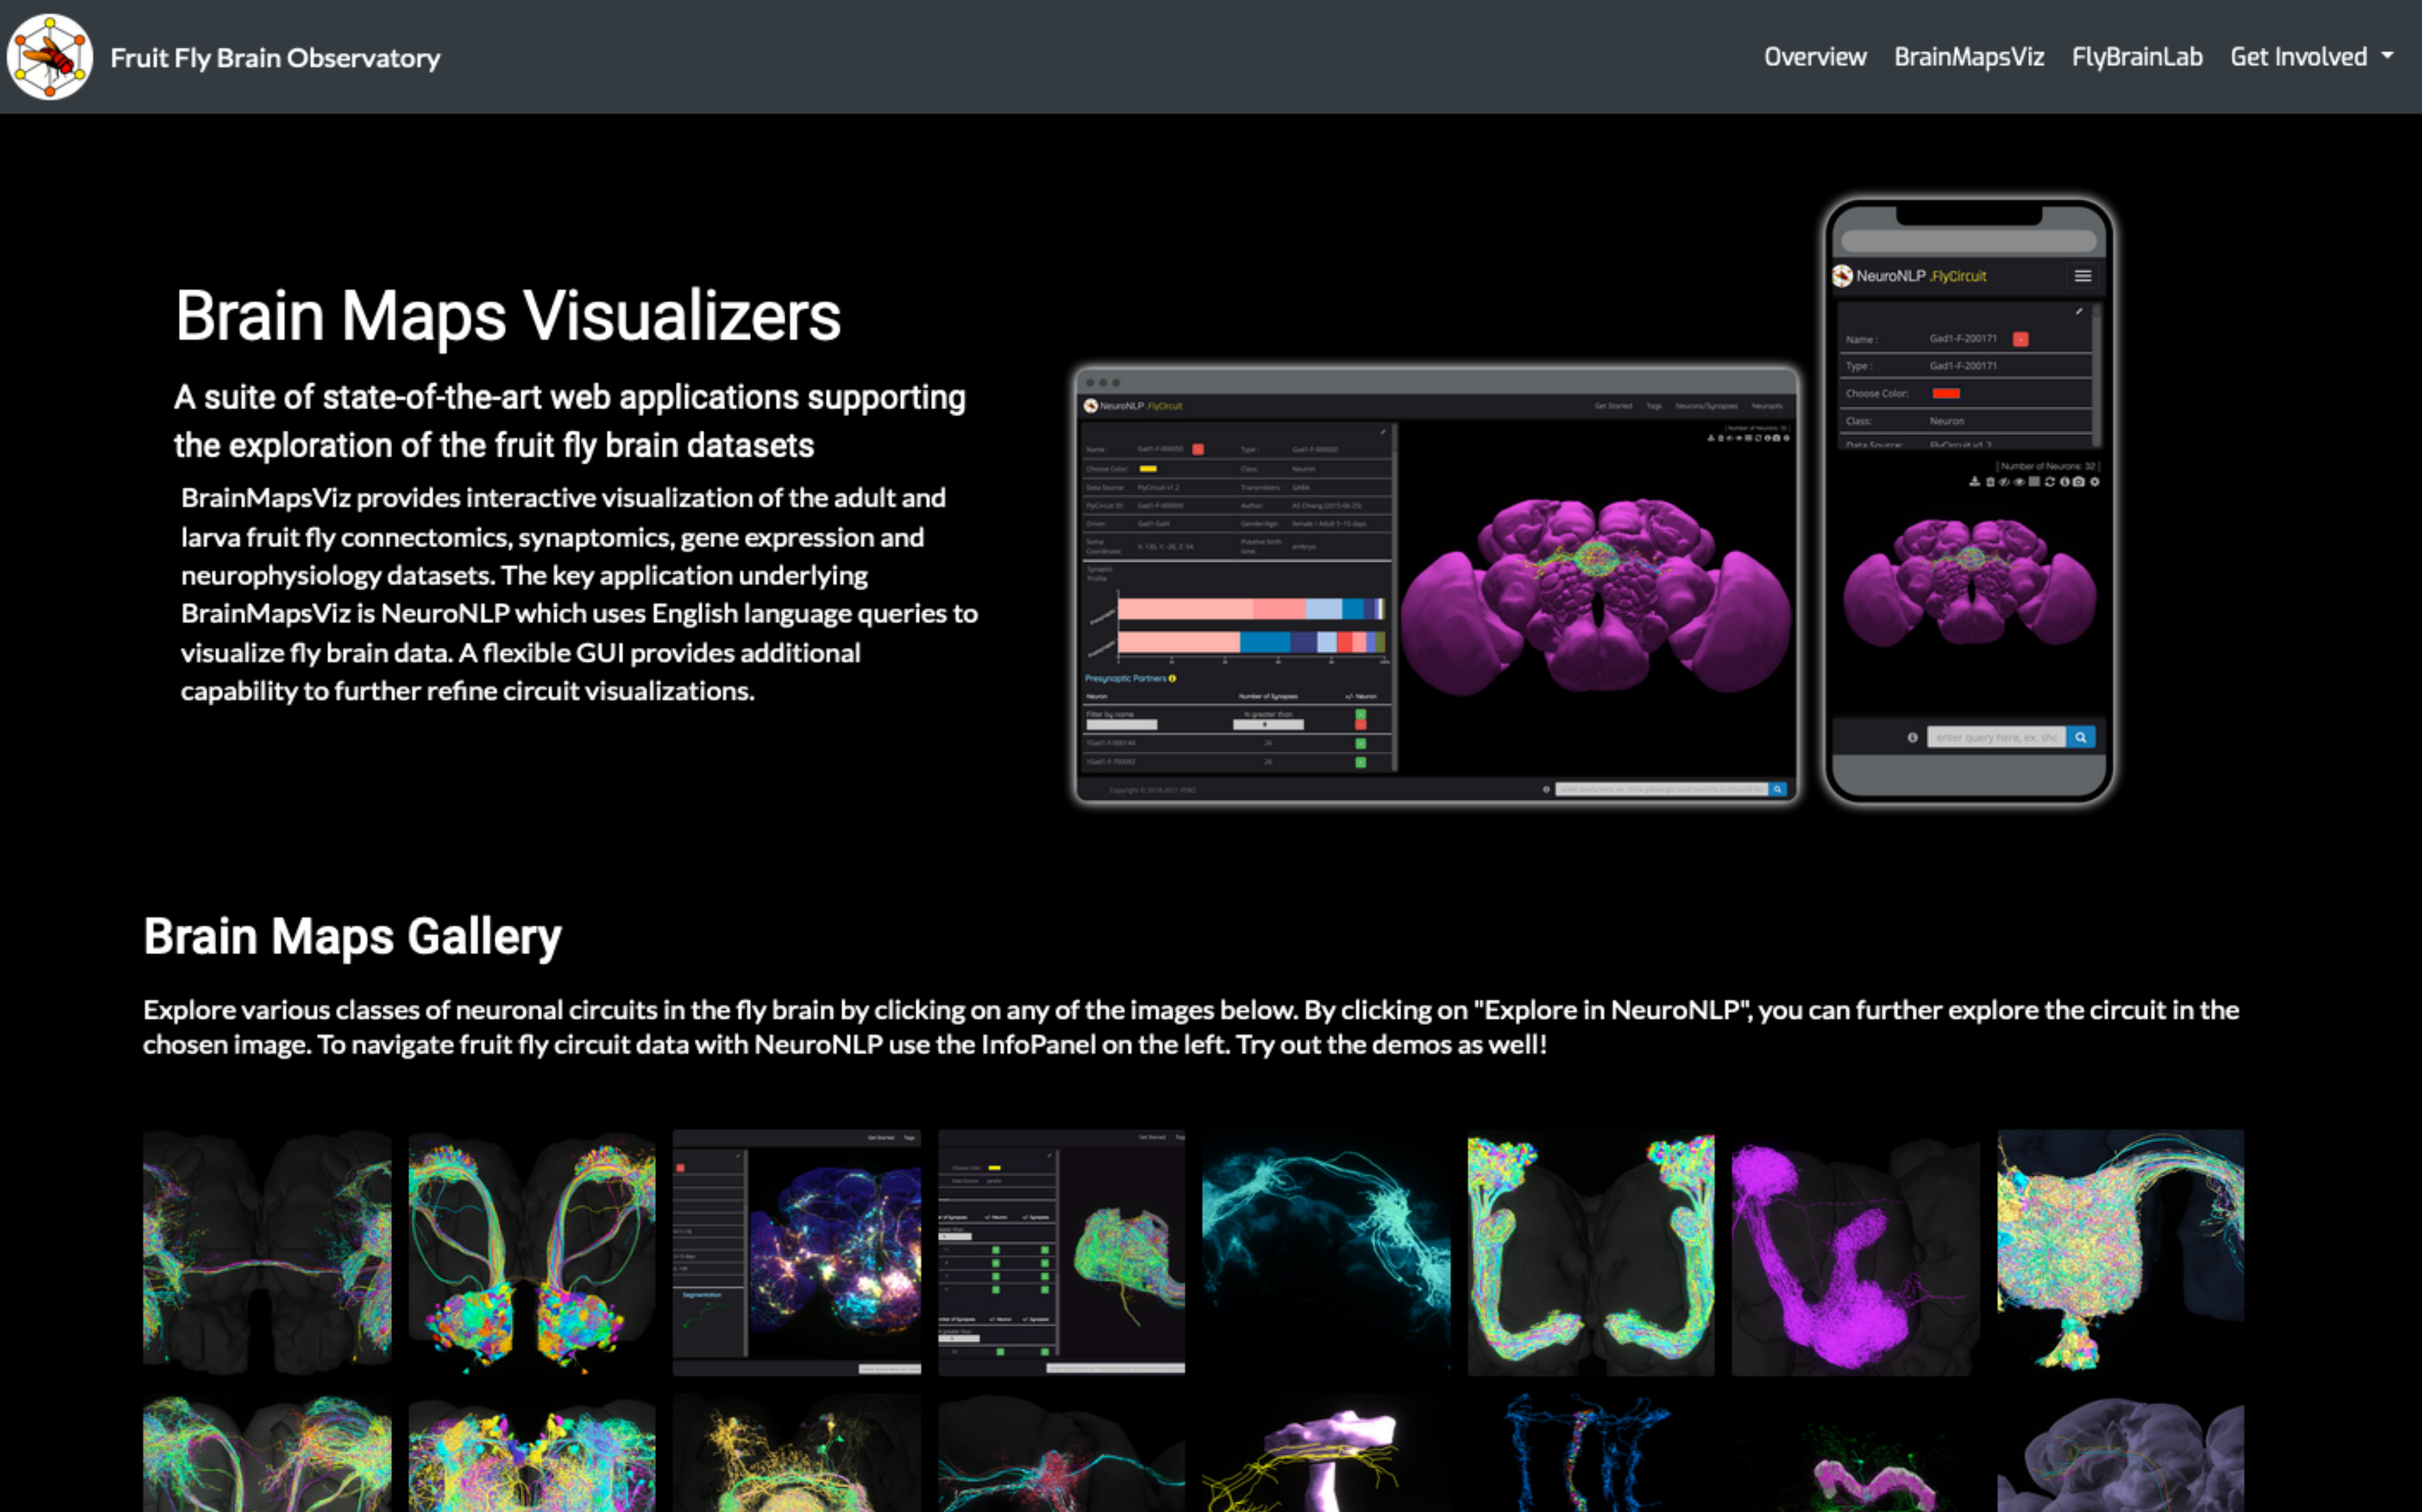Click the gear settings icon in phone mockup
The height and width of the screenshot is (1512, 2422).
[x=2095, y=482]
